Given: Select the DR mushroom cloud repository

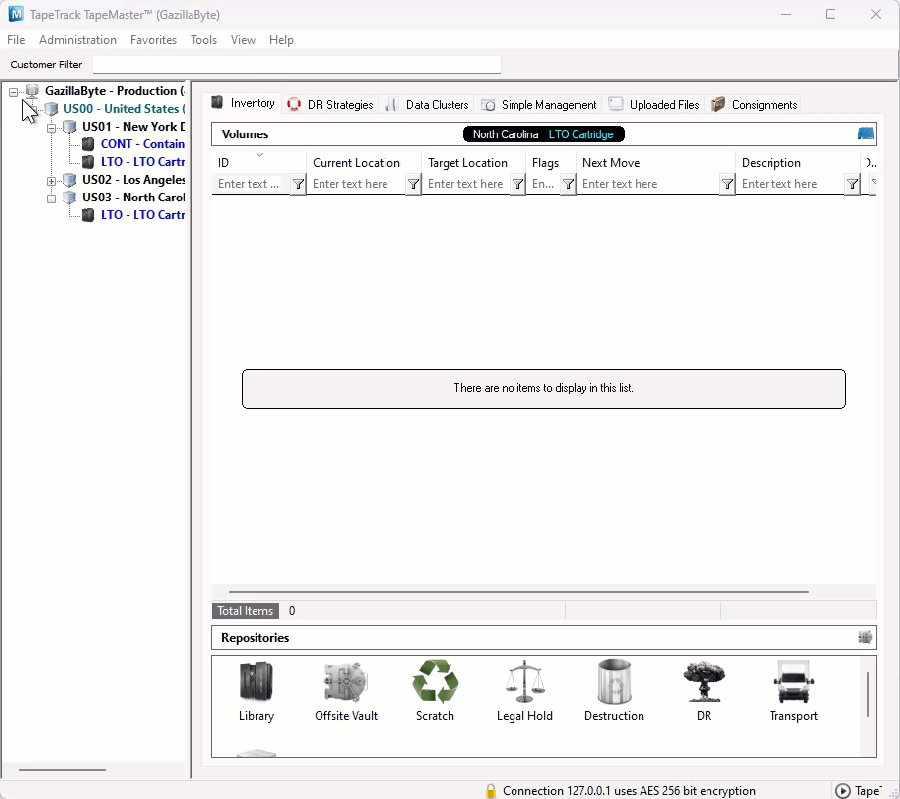Looking at the screenshot, I should [704, 681].
